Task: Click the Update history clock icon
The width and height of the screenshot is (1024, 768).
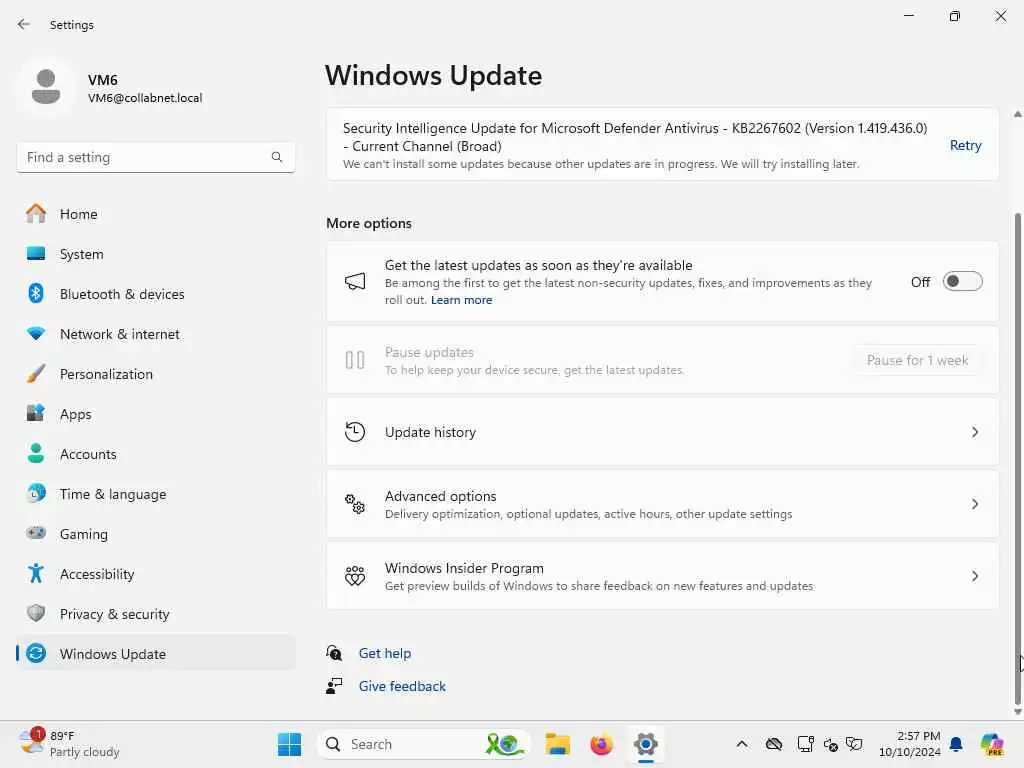Action: tap(355, 432)
